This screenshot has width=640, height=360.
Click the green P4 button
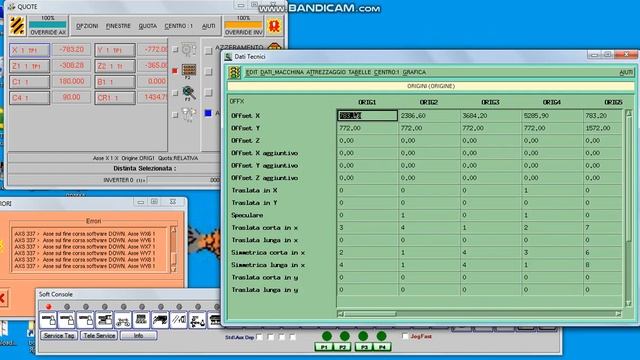[382, 347]
